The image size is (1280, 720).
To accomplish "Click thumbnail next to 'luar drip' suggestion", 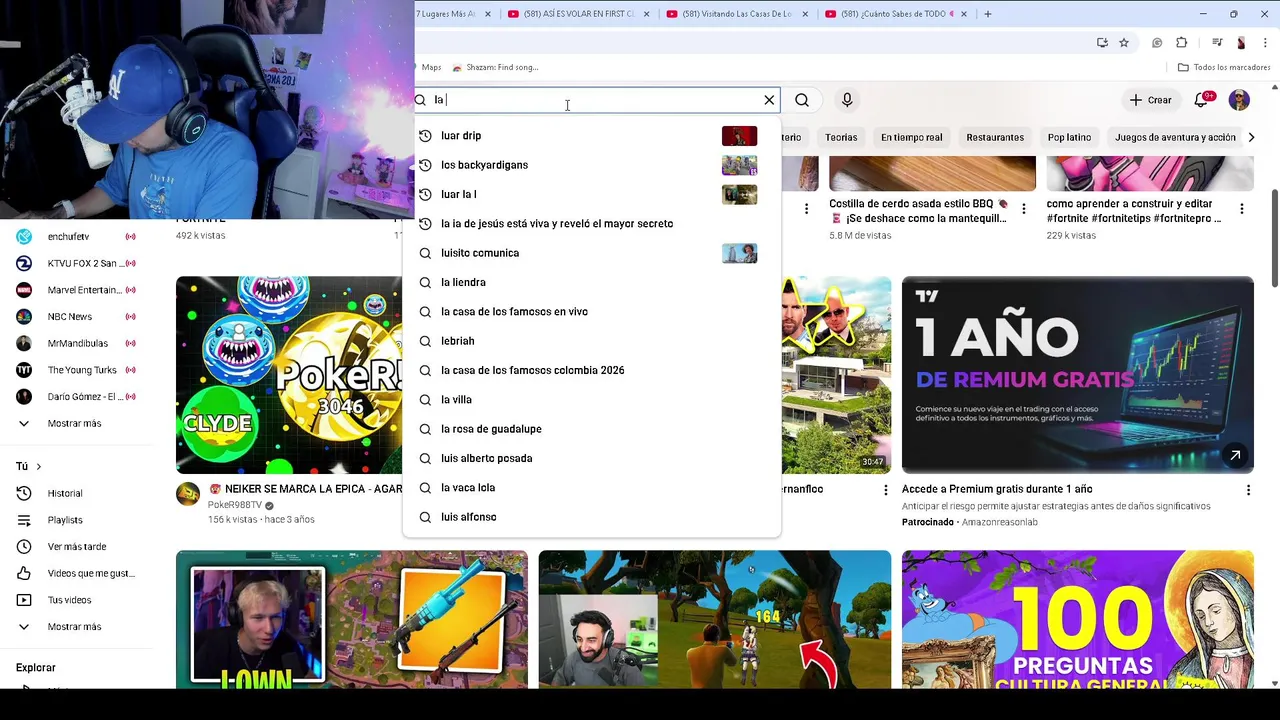I will point(739,136).
